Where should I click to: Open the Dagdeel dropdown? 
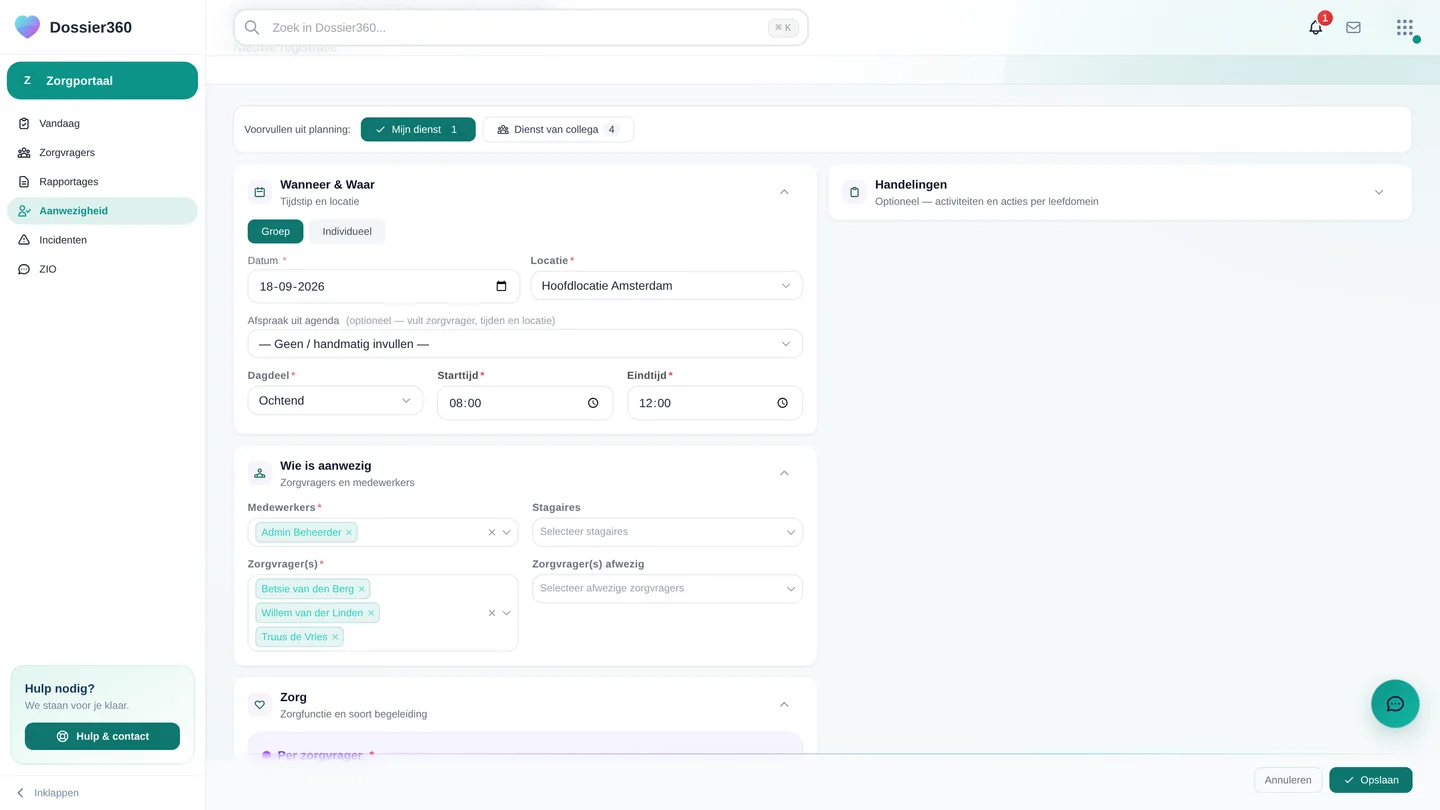[335, 401]
